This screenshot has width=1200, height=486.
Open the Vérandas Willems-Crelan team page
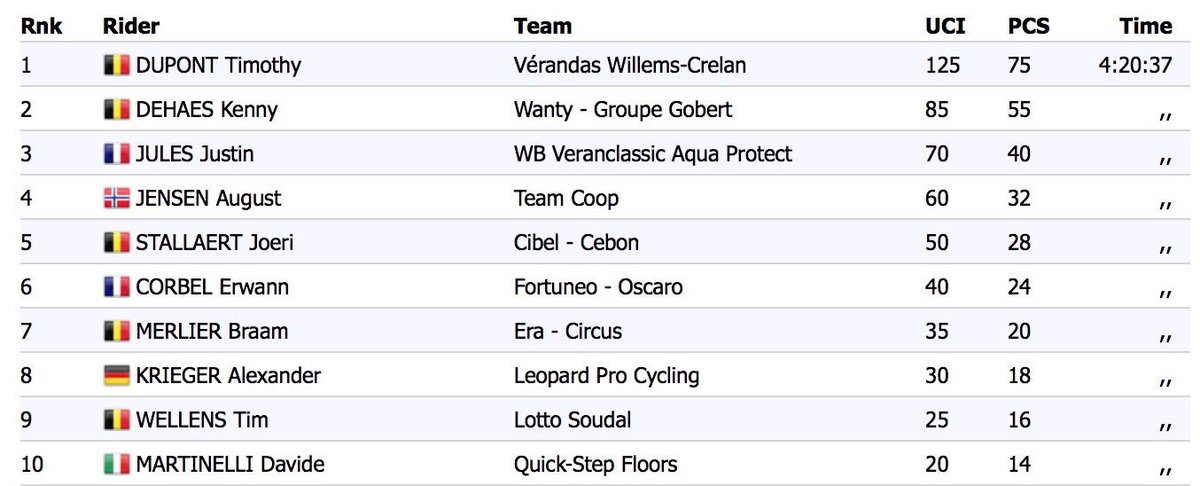630,66
